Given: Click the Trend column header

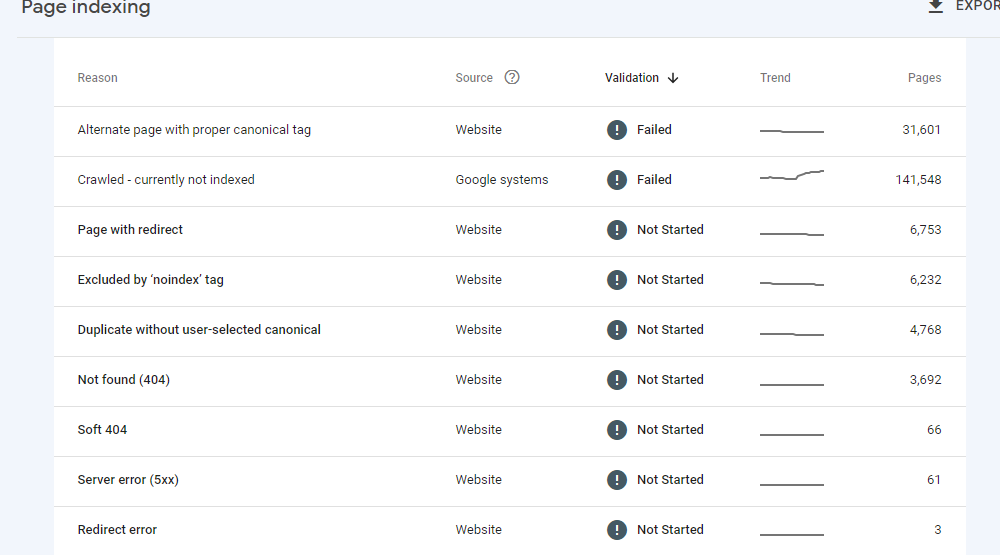Looking at the screenshot, I should click(775, 78).
